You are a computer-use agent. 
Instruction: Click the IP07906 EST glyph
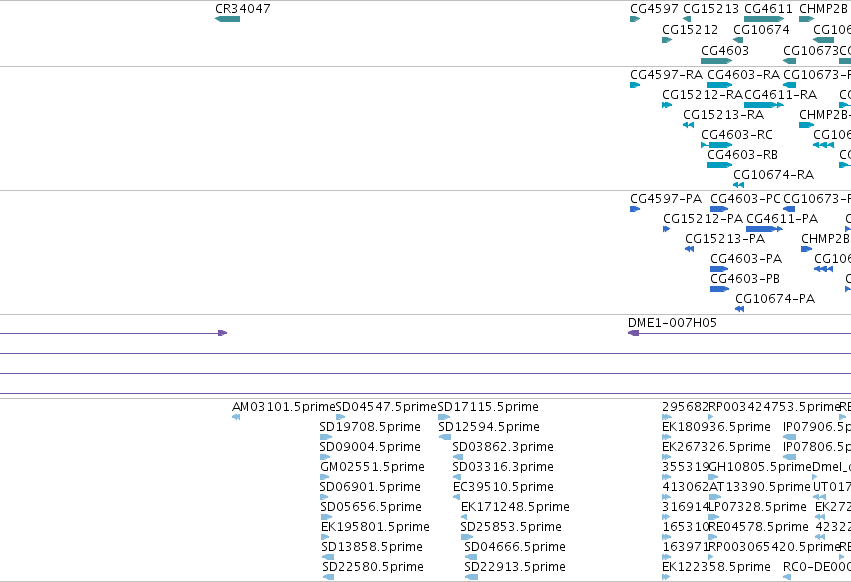790,437
